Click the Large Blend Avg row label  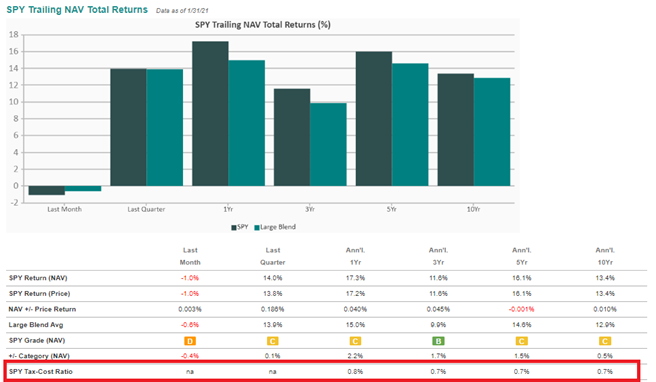[36, 325]
